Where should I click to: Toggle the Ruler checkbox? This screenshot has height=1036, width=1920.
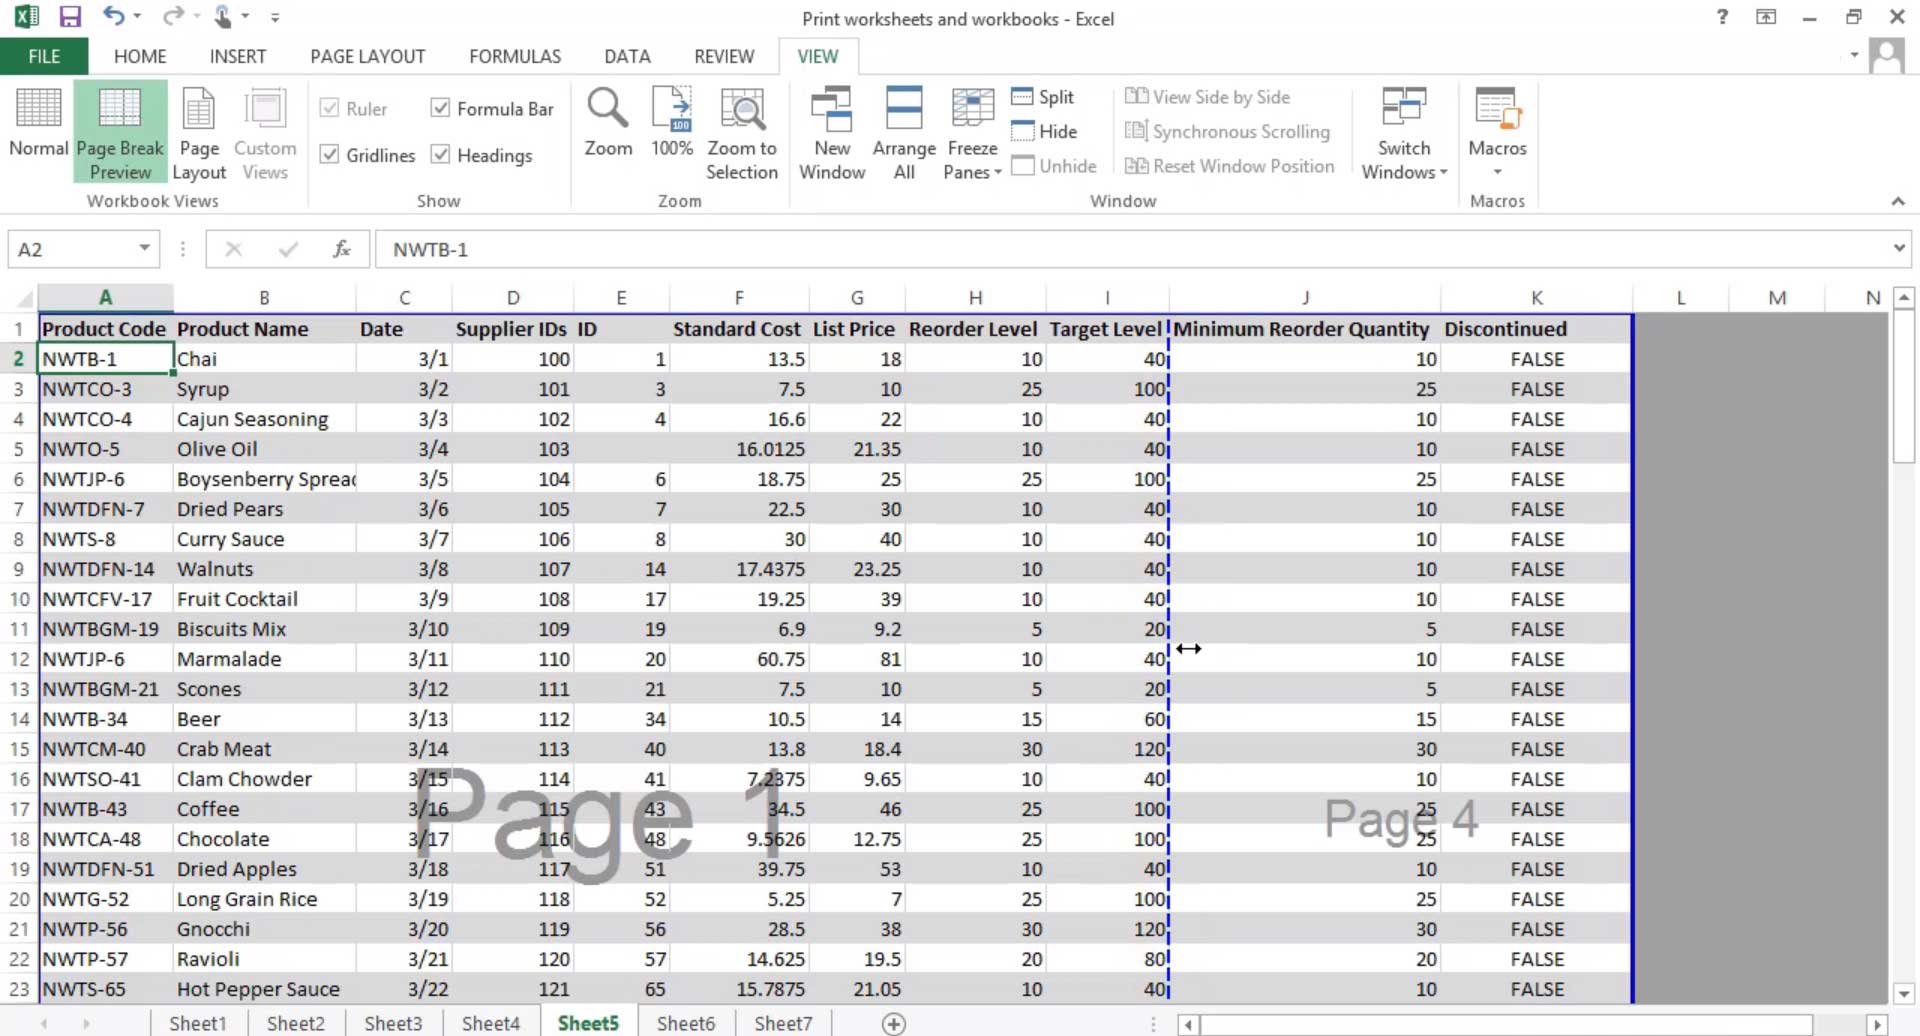[329, 108]
